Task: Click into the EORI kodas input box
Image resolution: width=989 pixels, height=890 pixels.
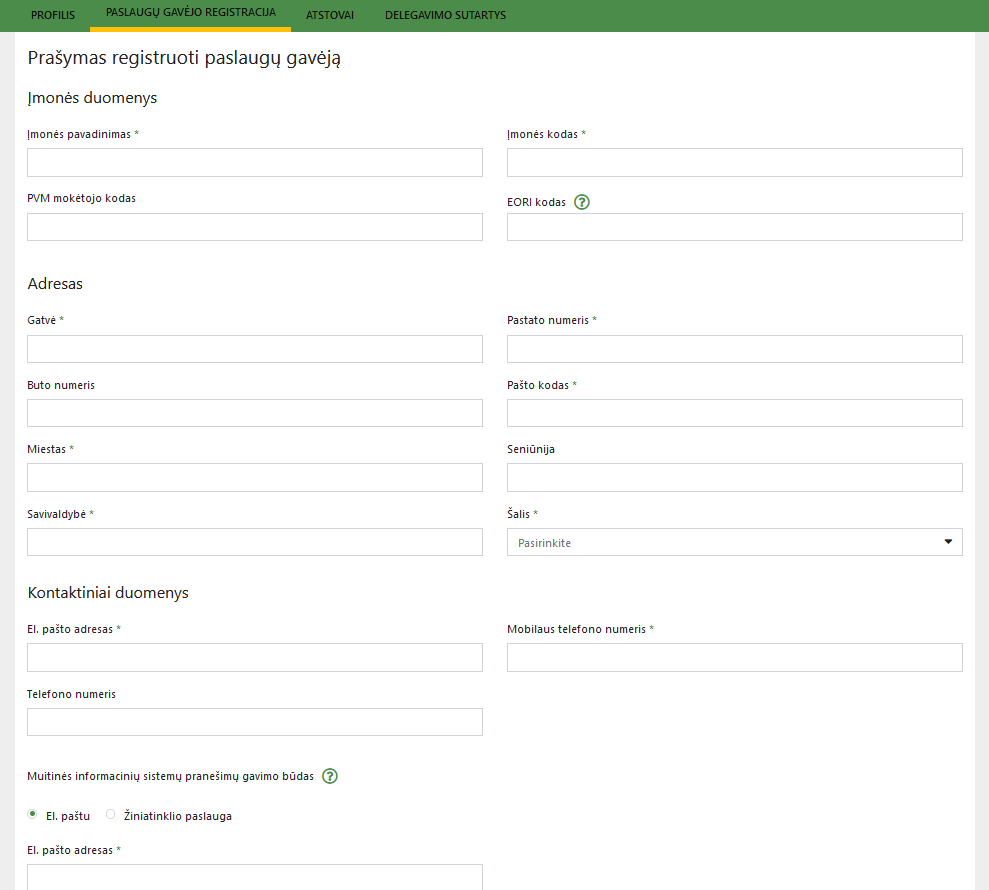Action: pos(734,227)
